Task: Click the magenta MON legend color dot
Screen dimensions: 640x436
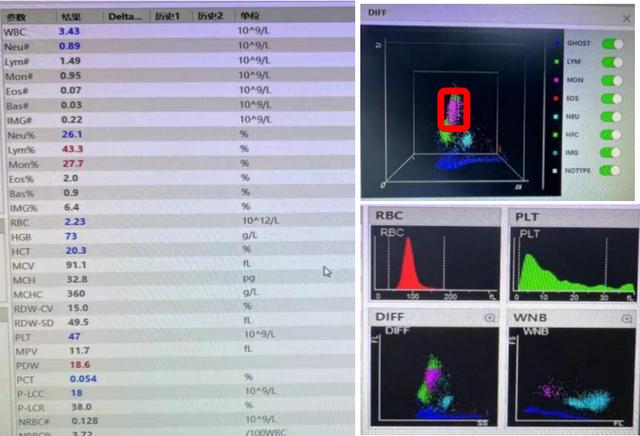Action: [x=556, y=80]
